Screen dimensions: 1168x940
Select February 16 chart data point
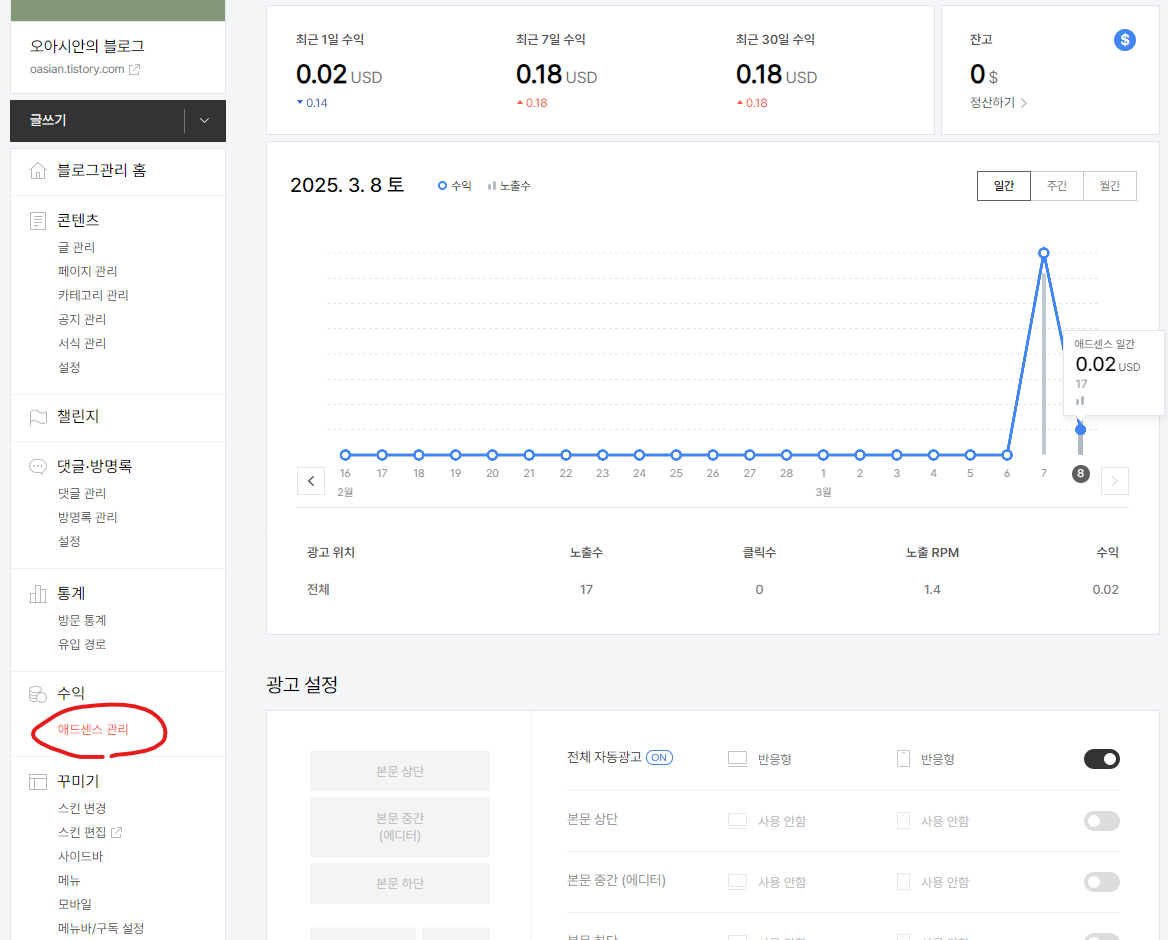point(345,454)
